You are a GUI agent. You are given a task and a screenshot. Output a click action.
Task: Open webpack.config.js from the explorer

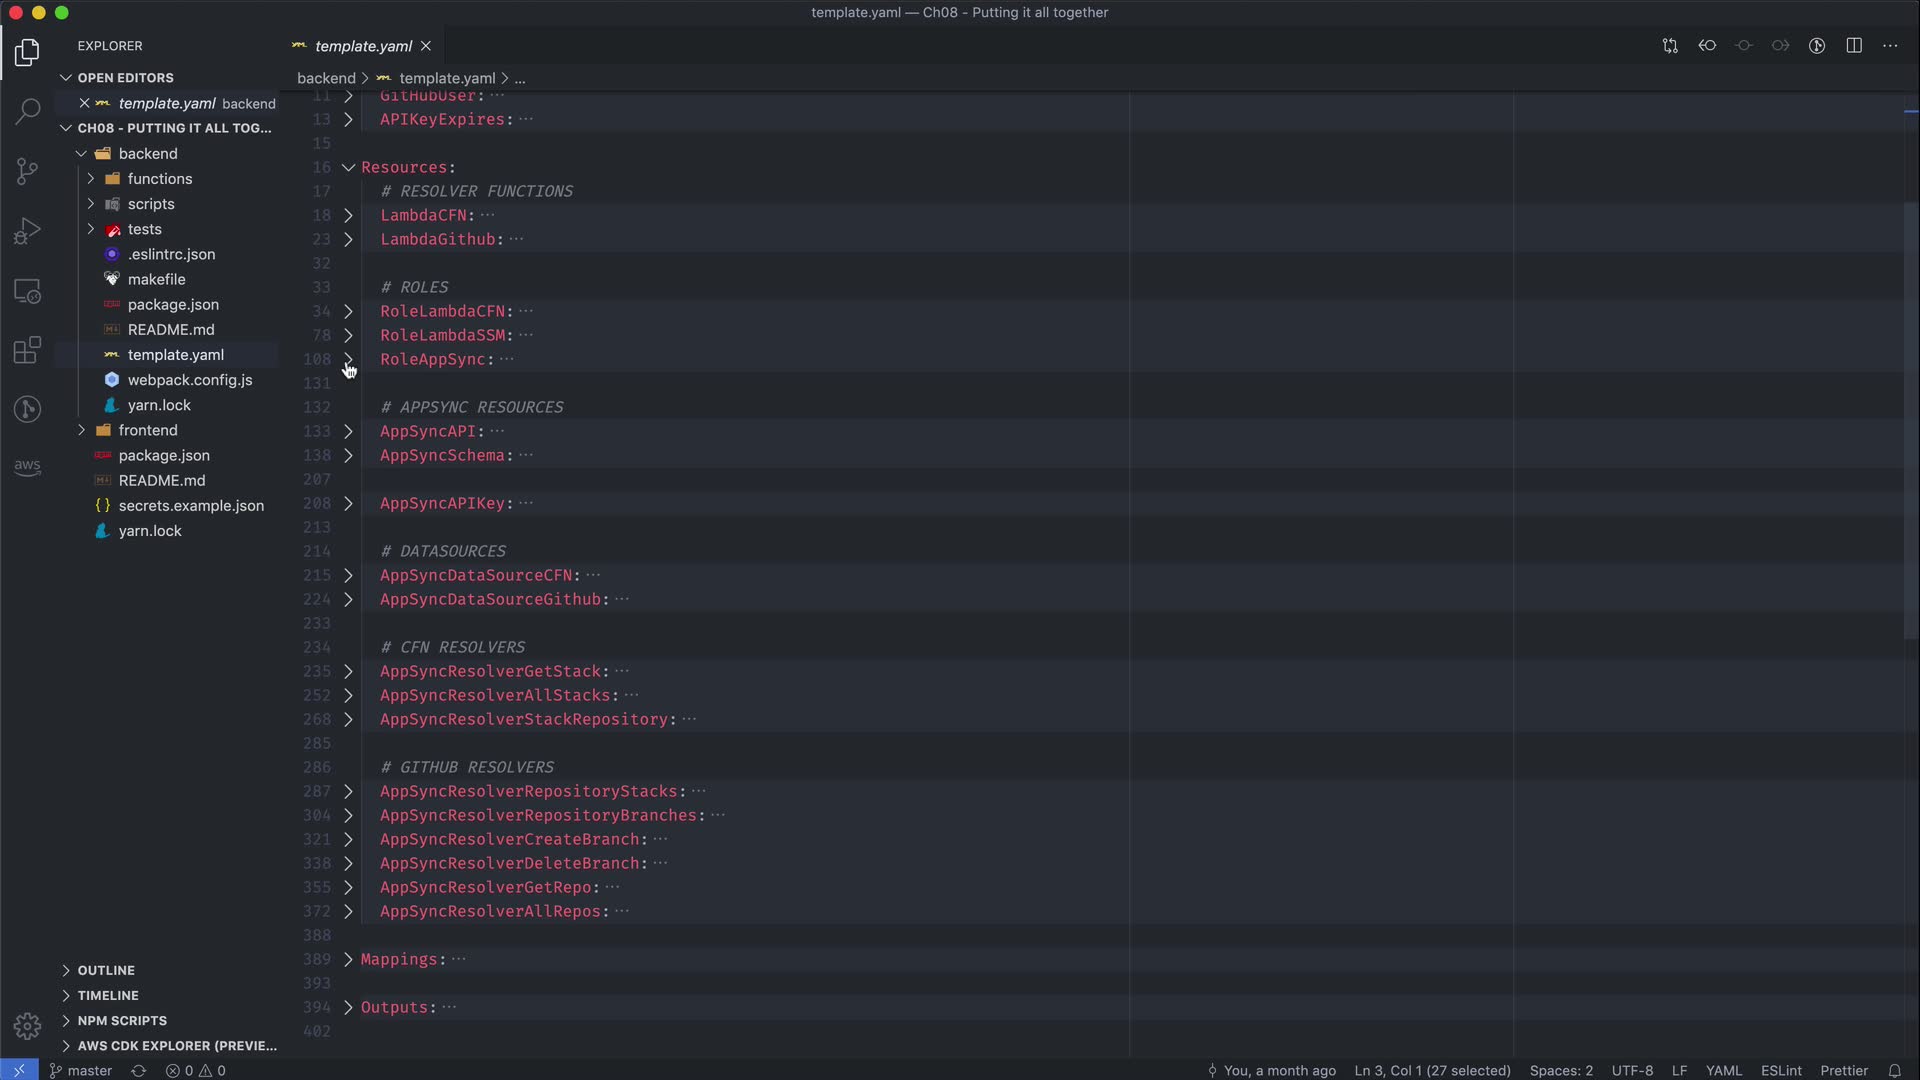(x=189, y=380)
